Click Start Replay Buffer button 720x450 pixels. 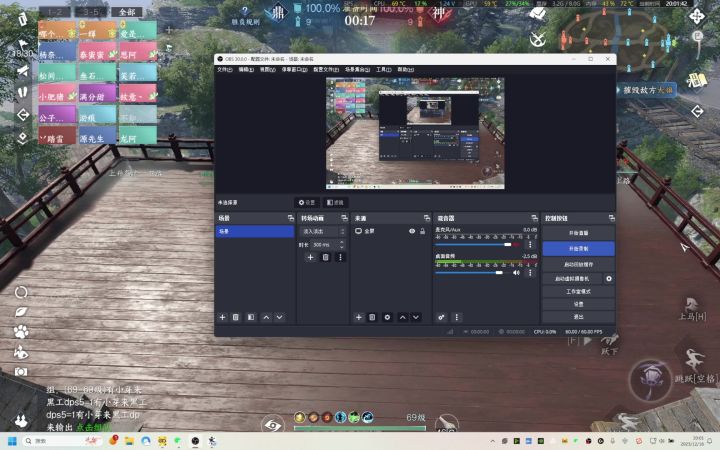pos(578,264)
